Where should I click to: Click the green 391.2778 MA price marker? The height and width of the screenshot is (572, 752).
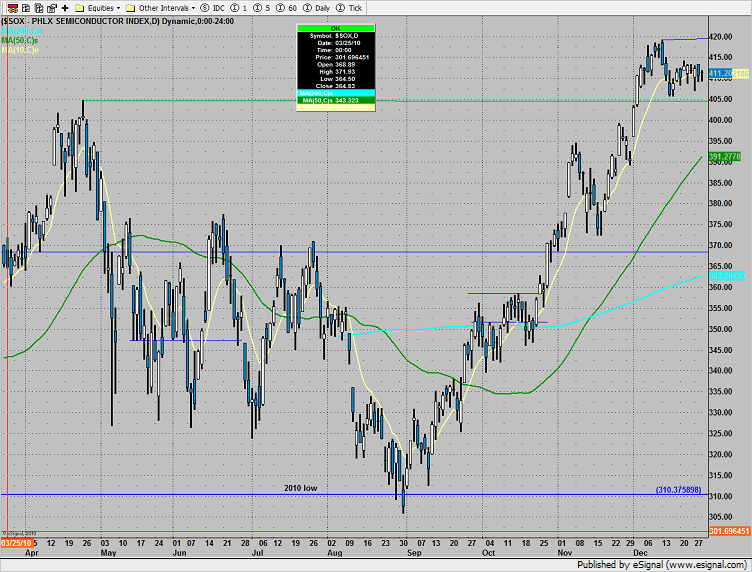click(725, 156)
